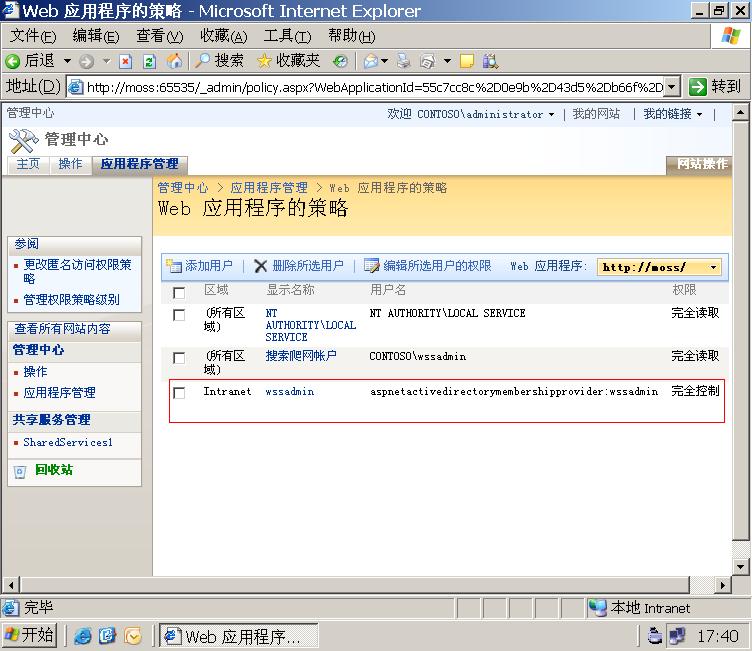
Task: Click the Safely Remove Hardware tray icon
Action: click(654, 636)
